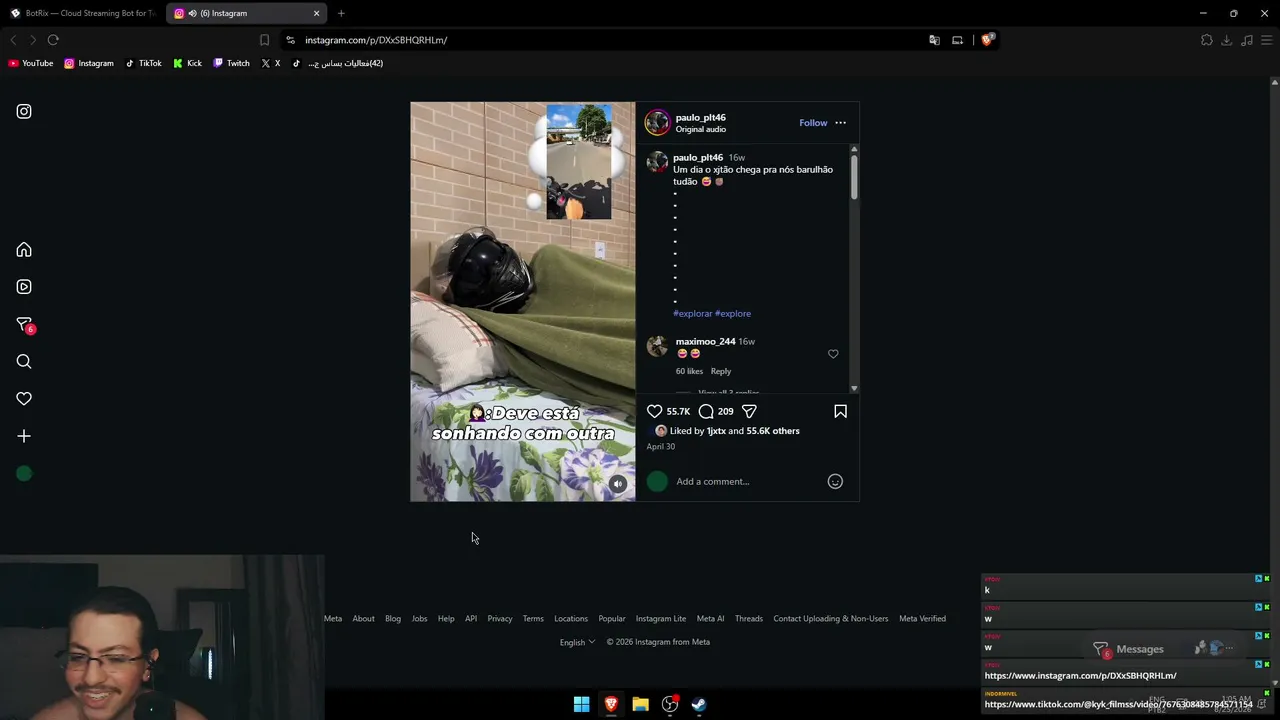The width and height of the screenshot is (1280, 720).
Task: Reload the current page
Action: (53, 40)
